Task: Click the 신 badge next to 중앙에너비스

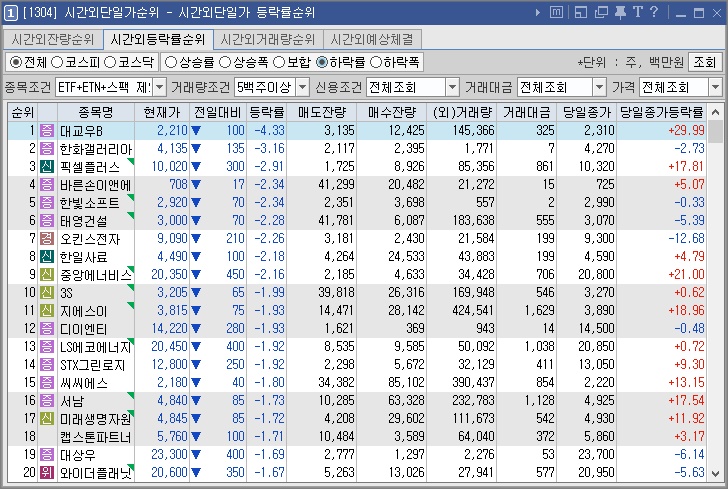Action: coord(47,274)
